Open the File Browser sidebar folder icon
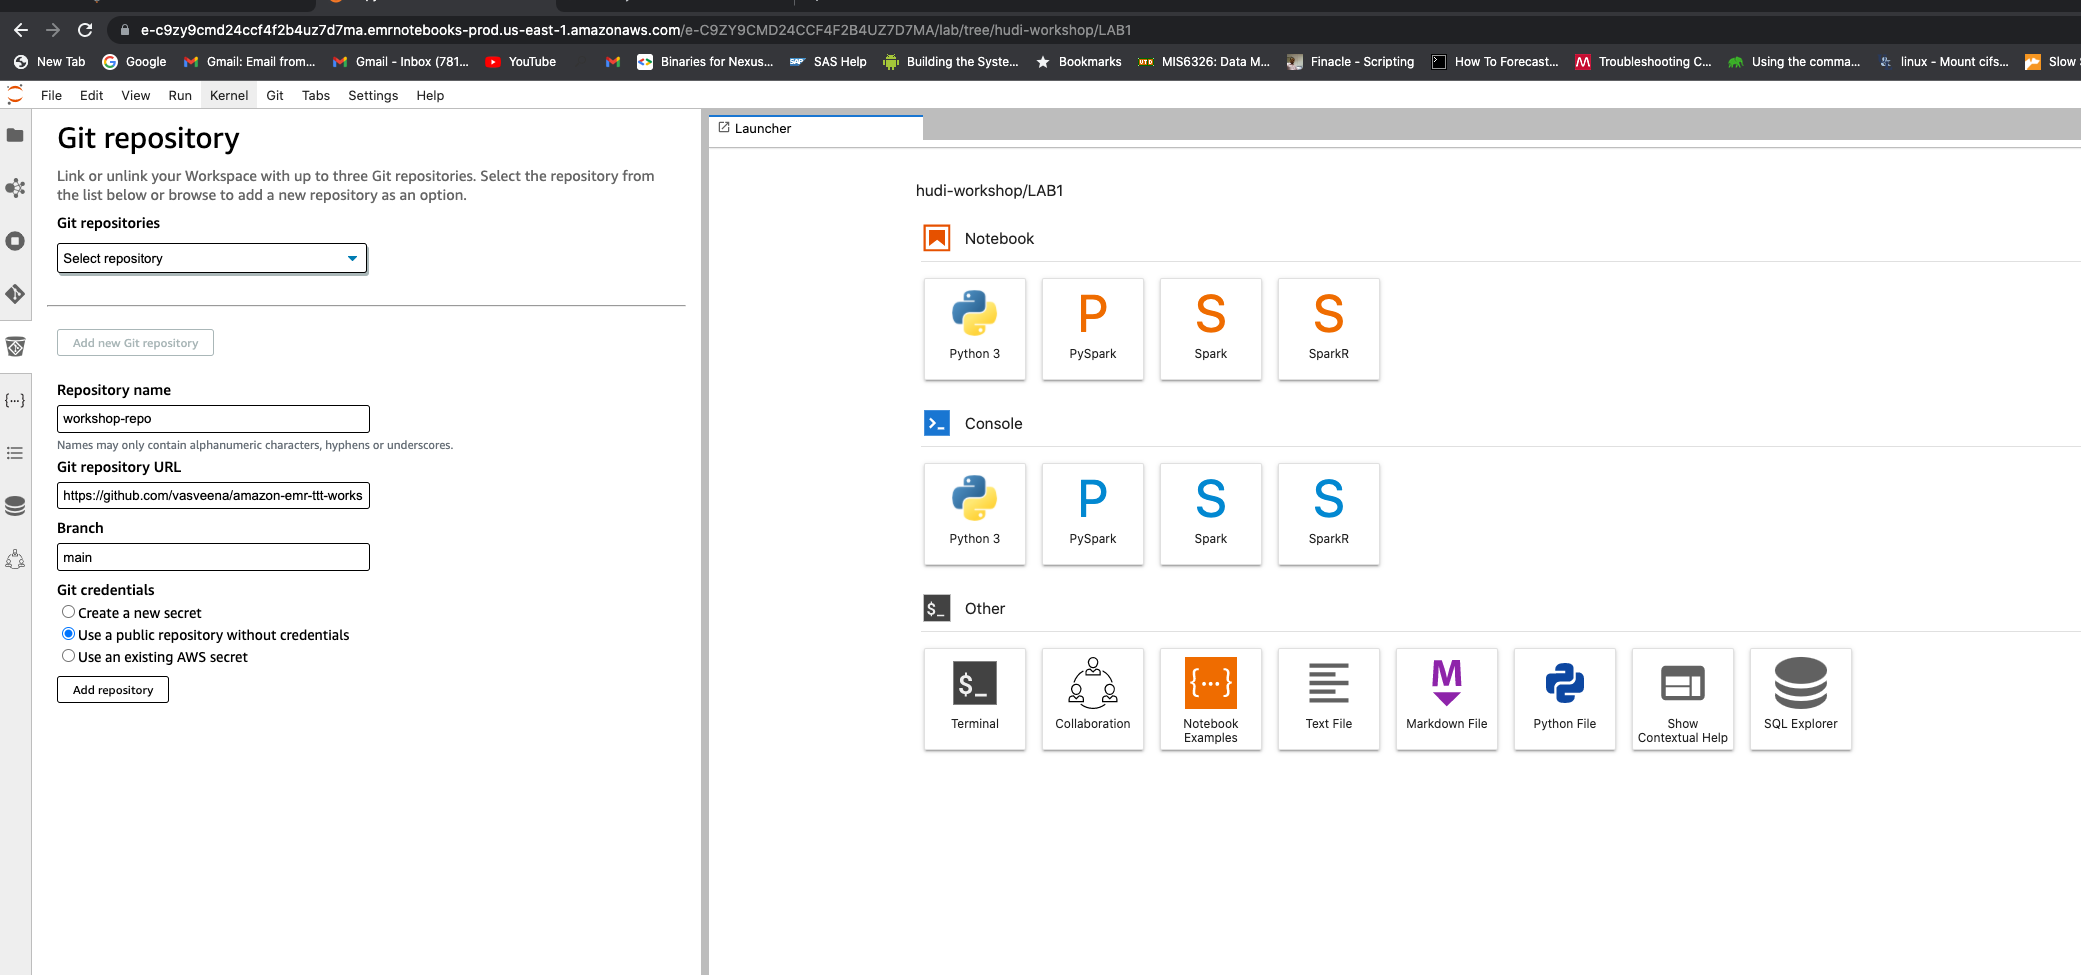This screenshot has height=975, width=2081. click(x=15, y=135)
